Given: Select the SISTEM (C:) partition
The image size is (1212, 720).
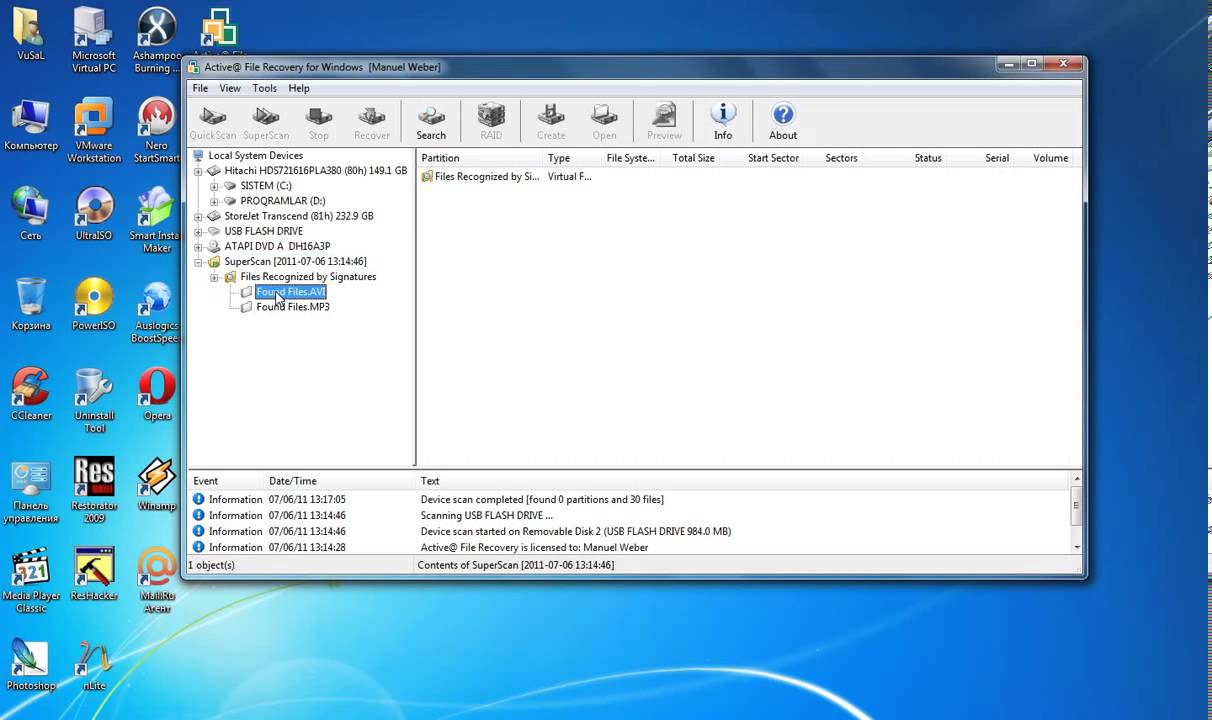Looking at the screenshot, I should click(x=266, y=186).
